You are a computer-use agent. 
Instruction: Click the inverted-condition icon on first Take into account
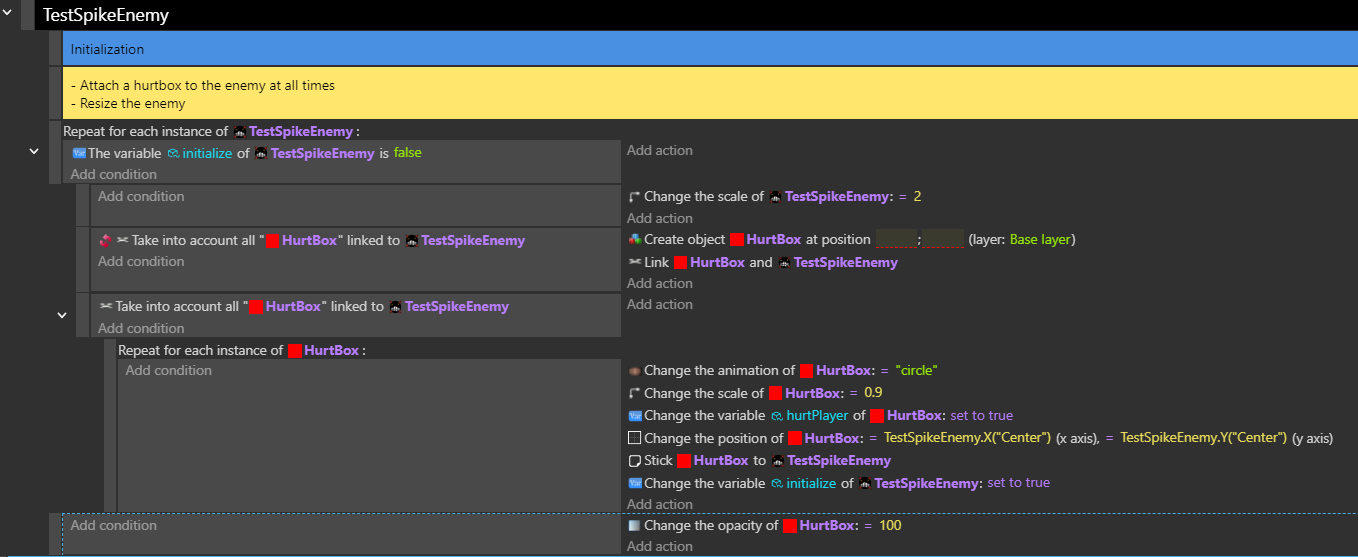coord(105,240)
